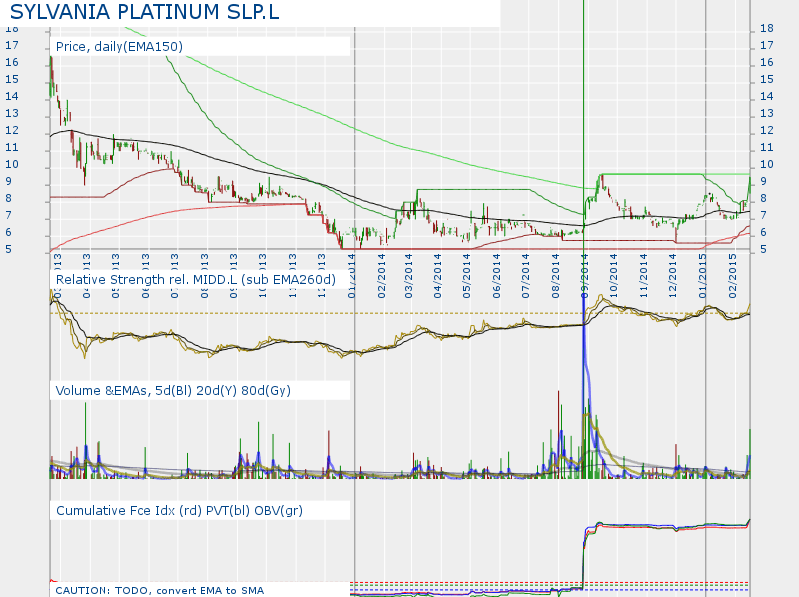Click price 18 on the right price axis
Image resolution: width=799 pixels, height=597 pixels.
(767, 29)
